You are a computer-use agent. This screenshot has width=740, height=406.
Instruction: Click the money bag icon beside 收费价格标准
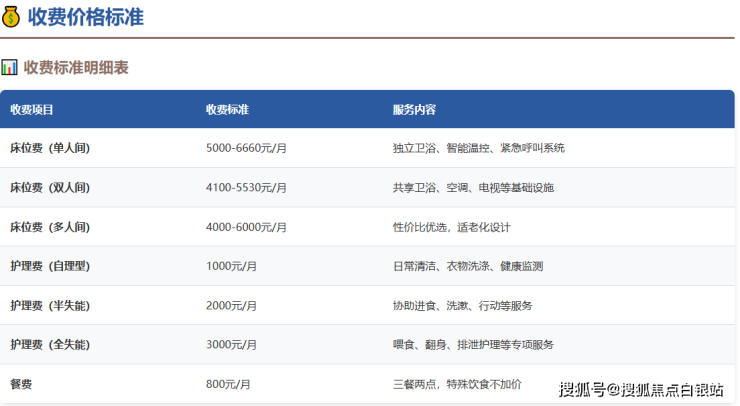tap(11, 16)
